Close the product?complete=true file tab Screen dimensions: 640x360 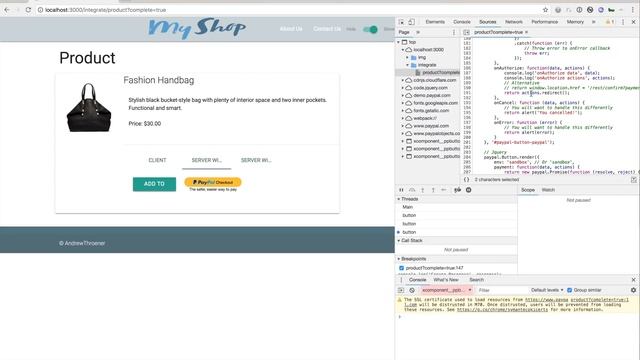527,32
